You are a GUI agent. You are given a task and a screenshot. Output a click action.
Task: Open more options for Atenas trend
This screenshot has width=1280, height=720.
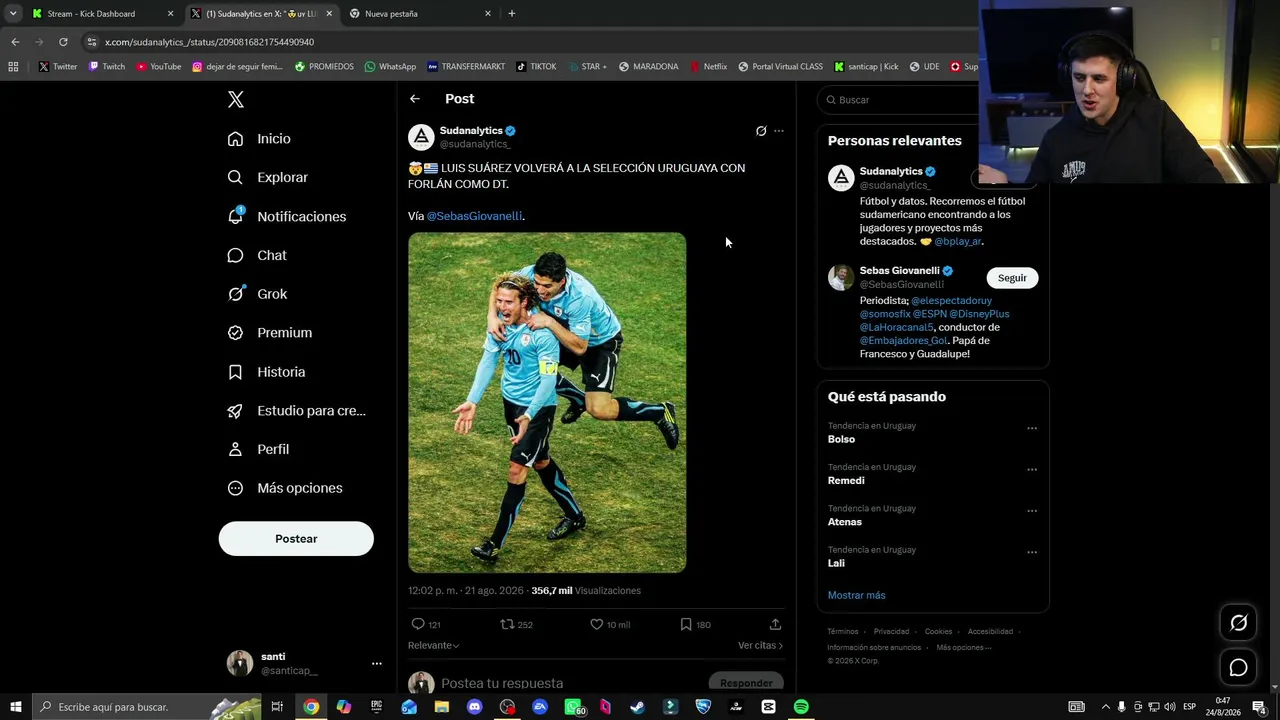point(1032,510)
